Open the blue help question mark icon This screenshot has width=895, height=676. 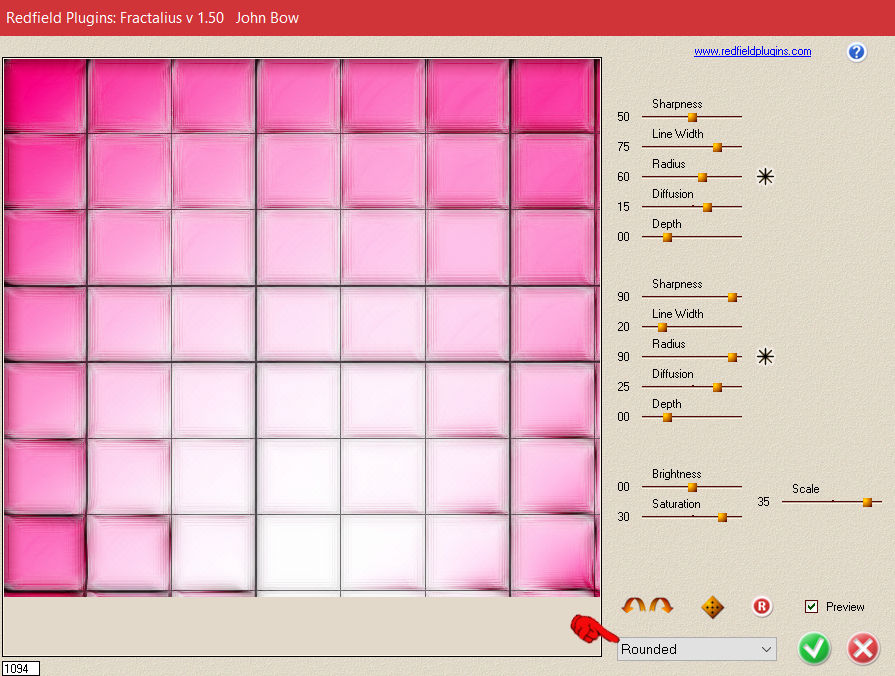pyautogui.click(x=856, y=52)
